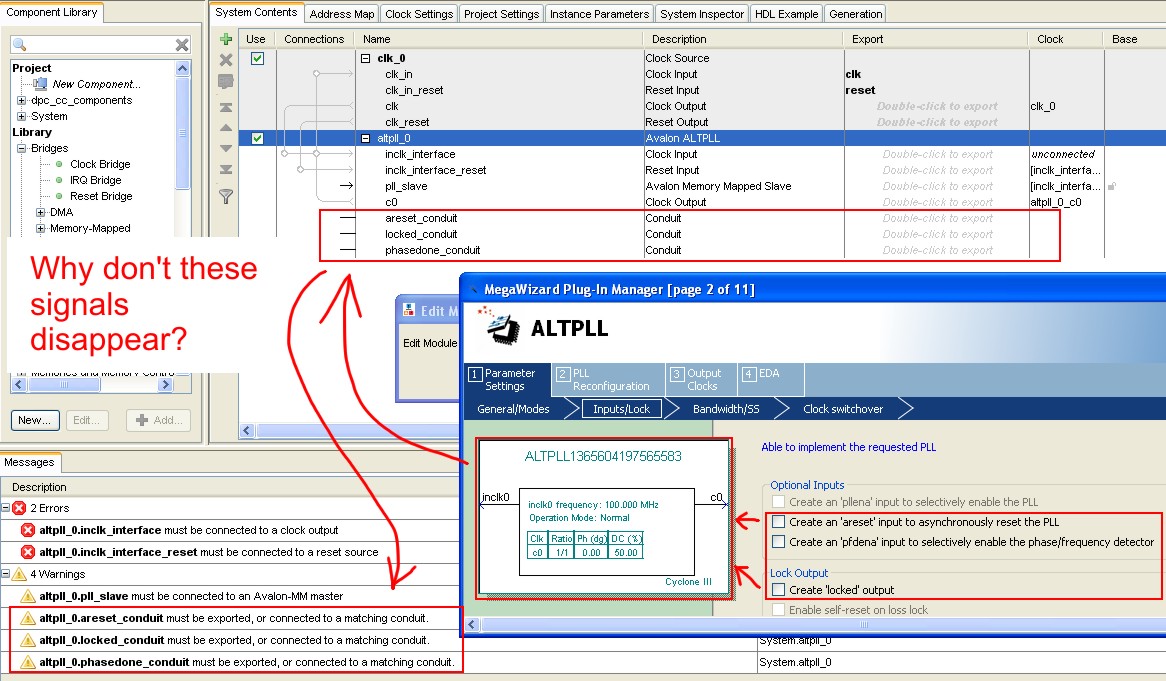Viewport: 1166px width, 681px height.
Task: Click component library vertical scrollbar up arrow
Action: click(x=182, y=68)
